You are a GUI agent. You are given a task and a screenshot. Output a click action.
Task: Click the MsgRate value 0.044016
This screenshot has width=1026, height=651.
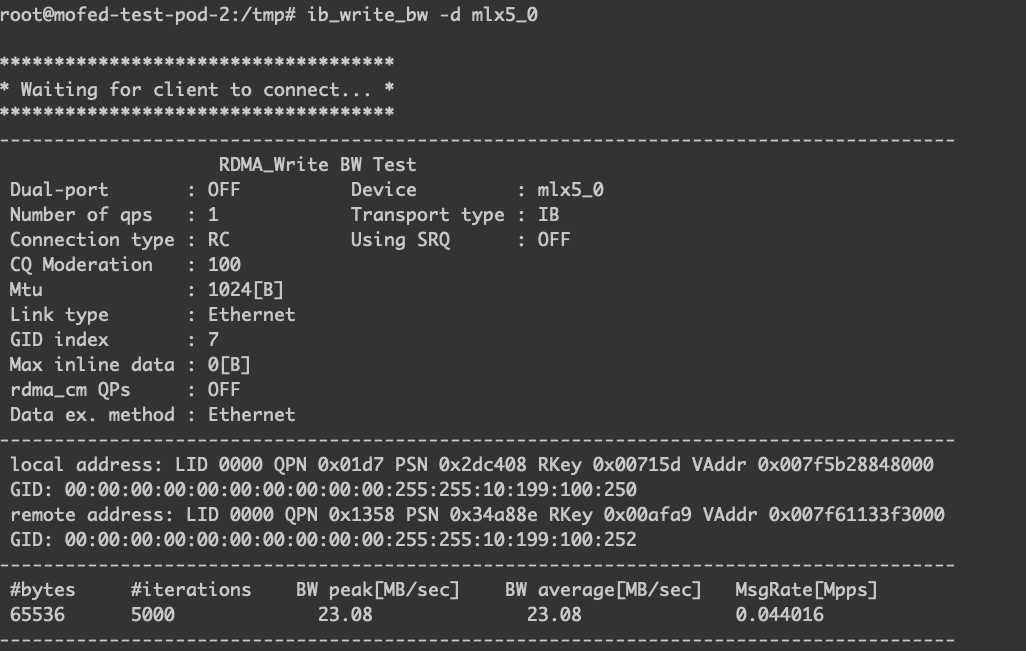click(779, 614)
